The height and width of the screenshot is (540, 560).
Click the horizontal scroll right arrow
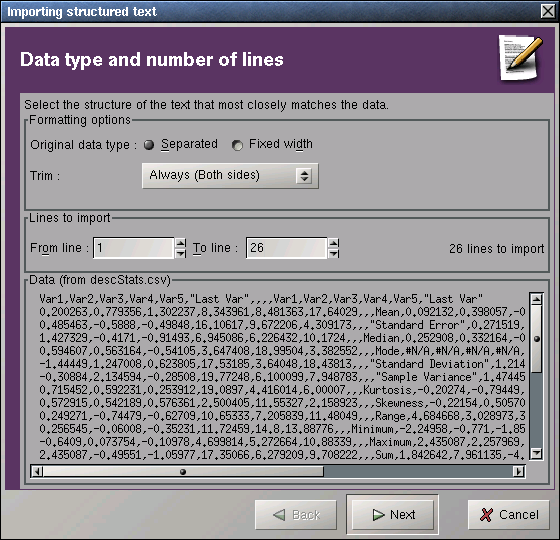pos(519,472)
